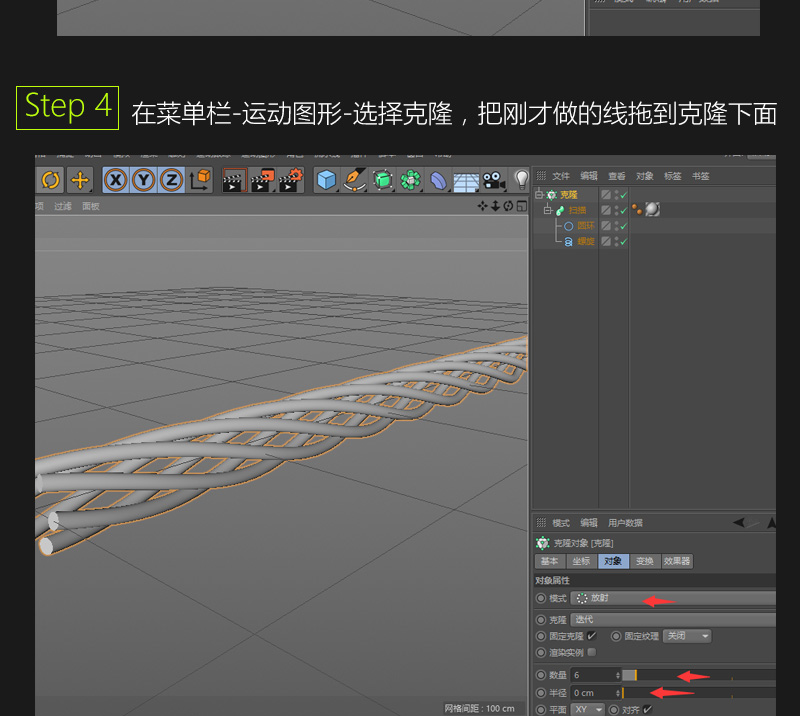Open object manager 文件 menu
Image resolution: width=800 pixels, height=716 pixels.
click(560, 176)
